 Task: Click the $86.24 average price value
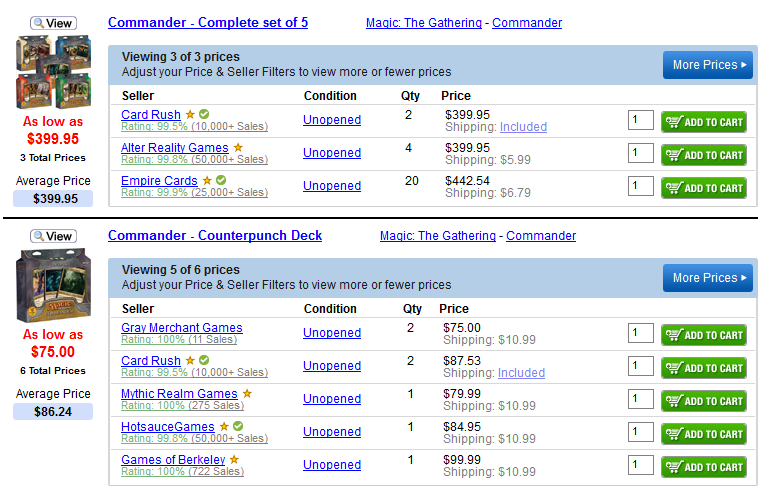53,412
